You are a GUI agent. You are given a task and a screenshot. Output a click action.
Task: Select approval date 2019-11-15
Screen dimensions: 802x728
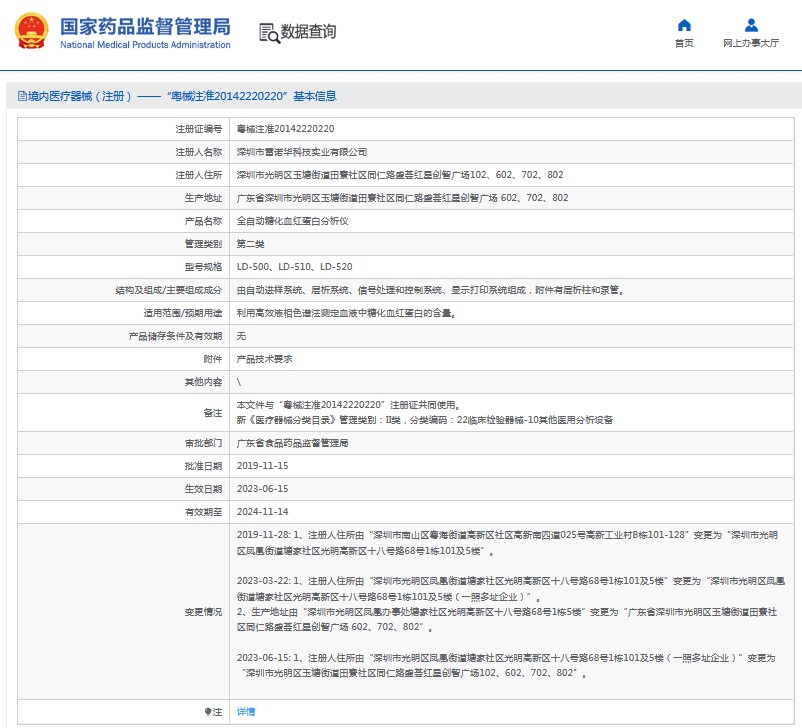(x=262, y=466)
